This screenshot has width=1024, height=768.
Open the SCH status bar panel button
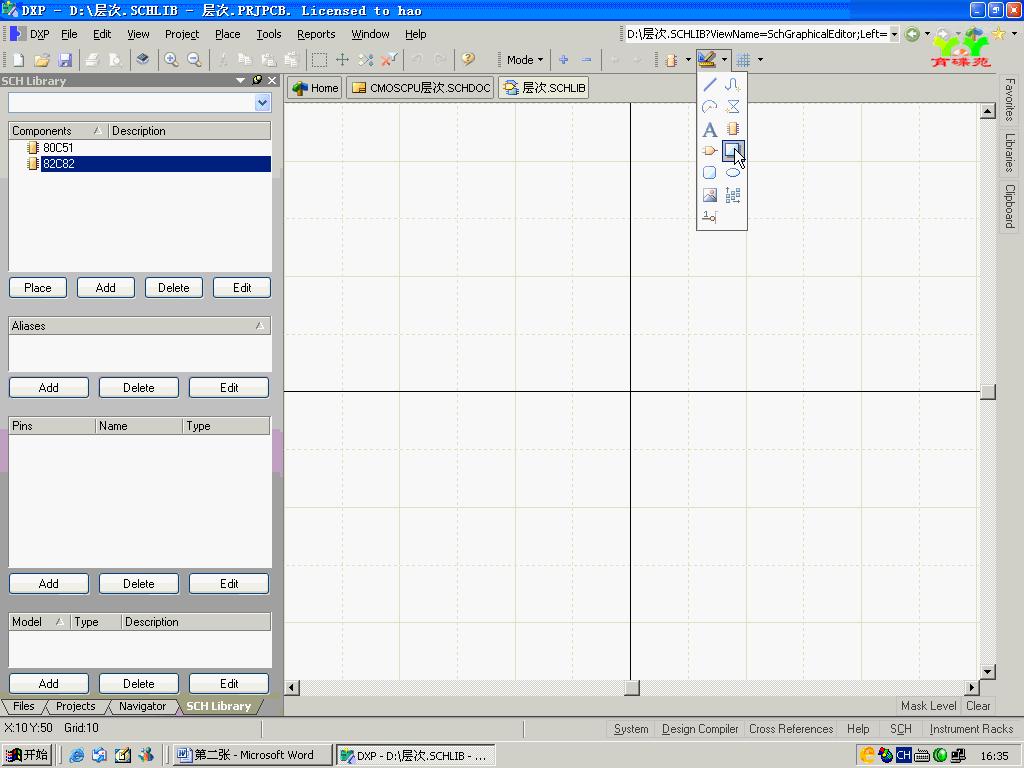pos(900,729)
